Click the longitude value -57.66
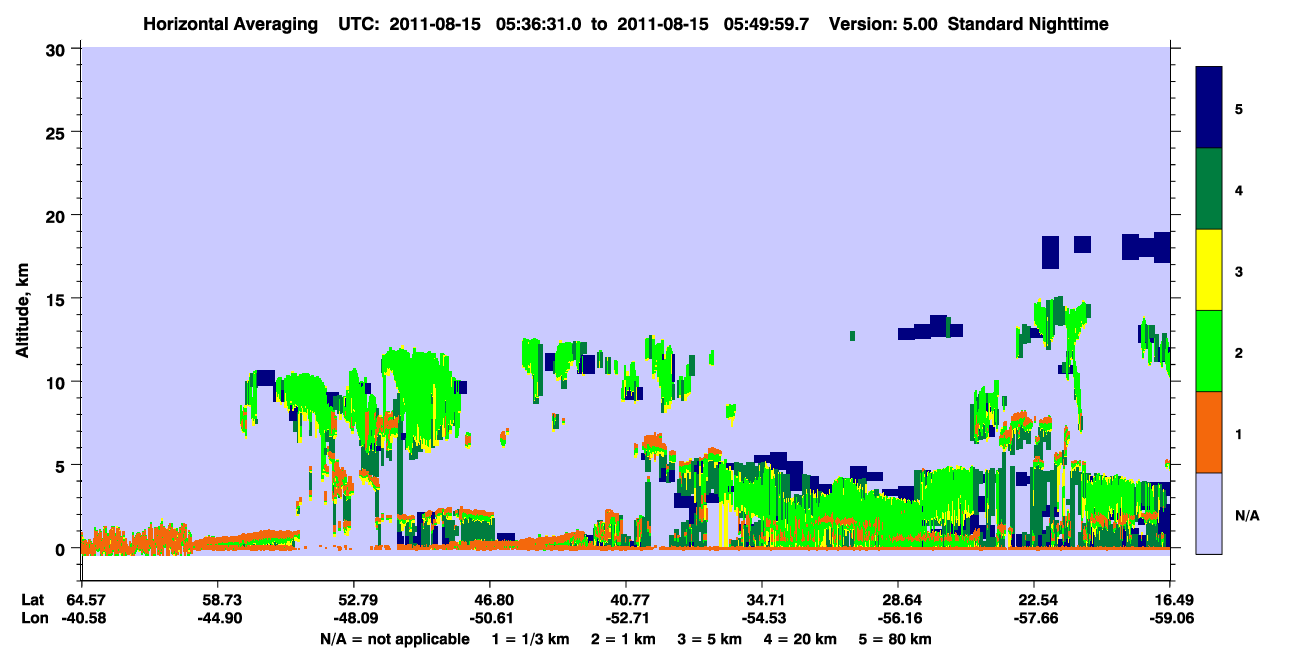This screenshot has width=1300, height=667. point(1034,618)
